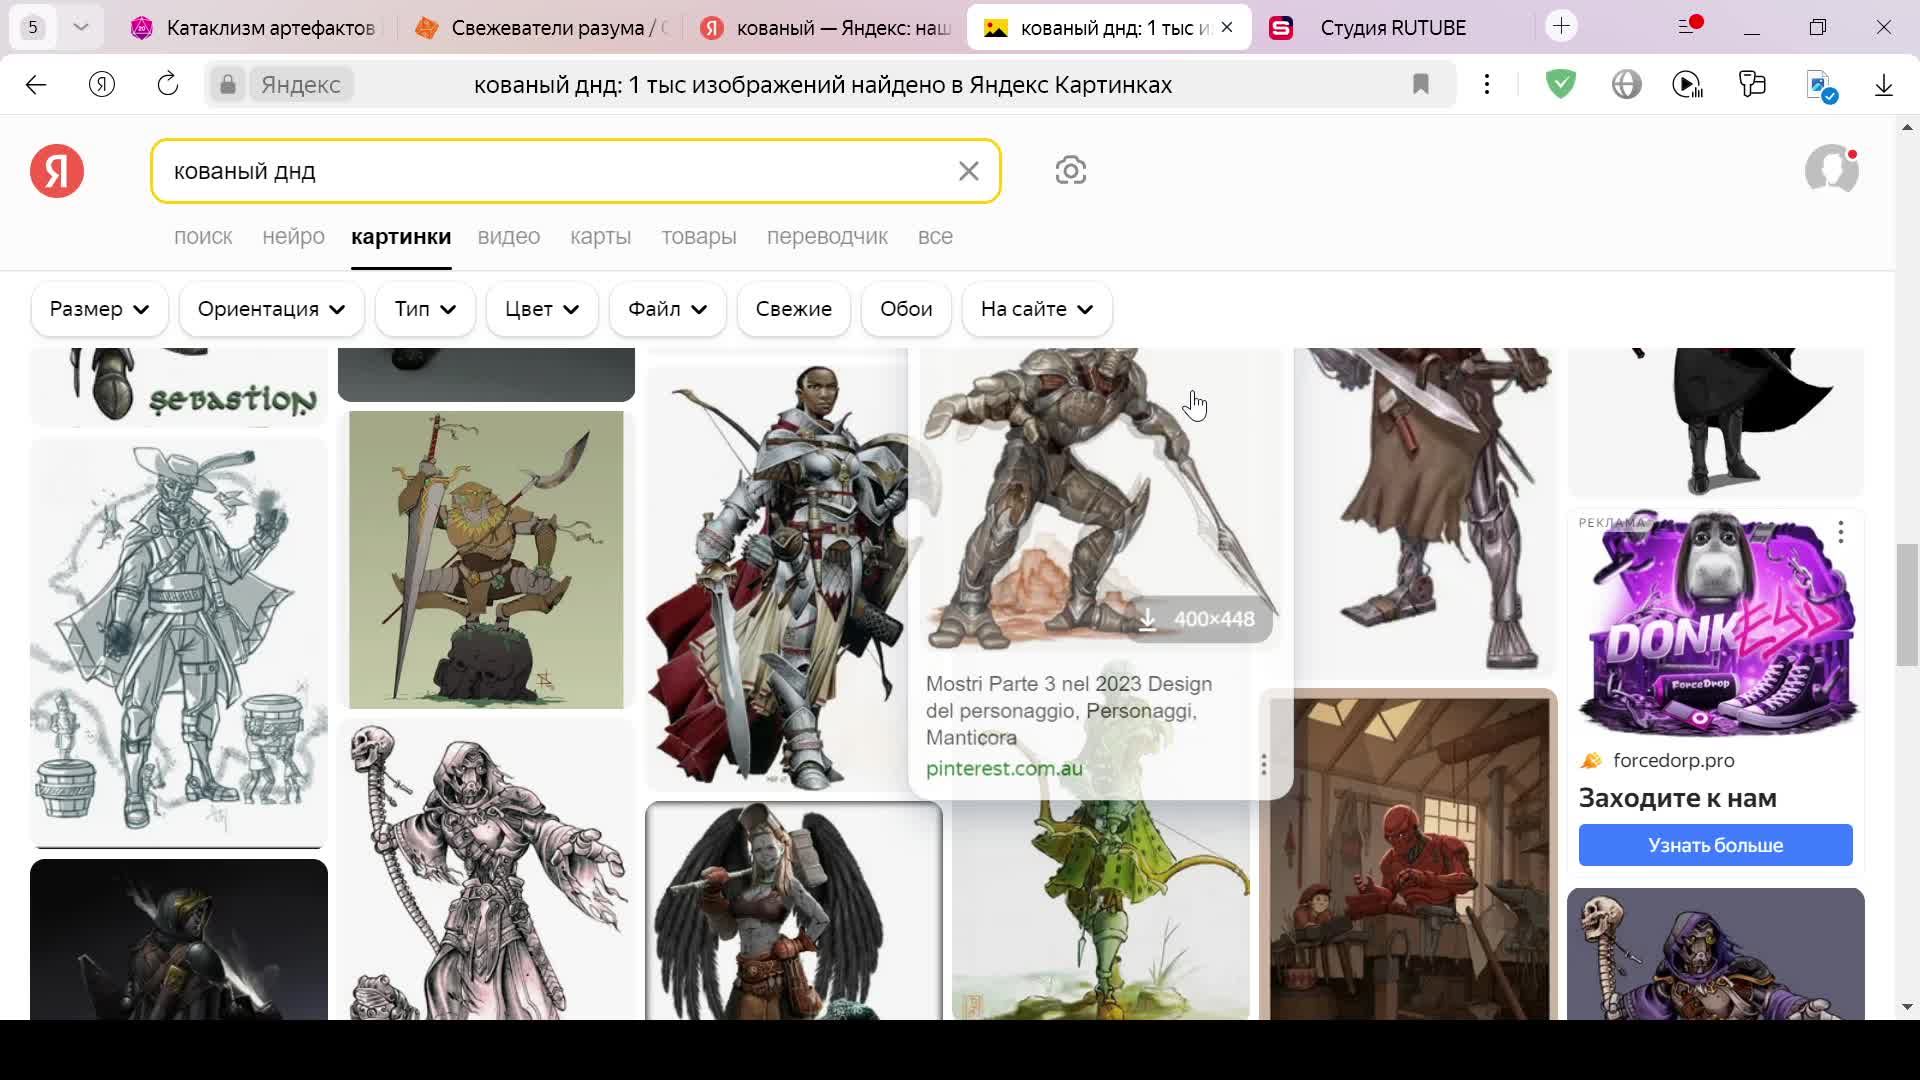Click the address bar page title

click(x=823, y=85)
